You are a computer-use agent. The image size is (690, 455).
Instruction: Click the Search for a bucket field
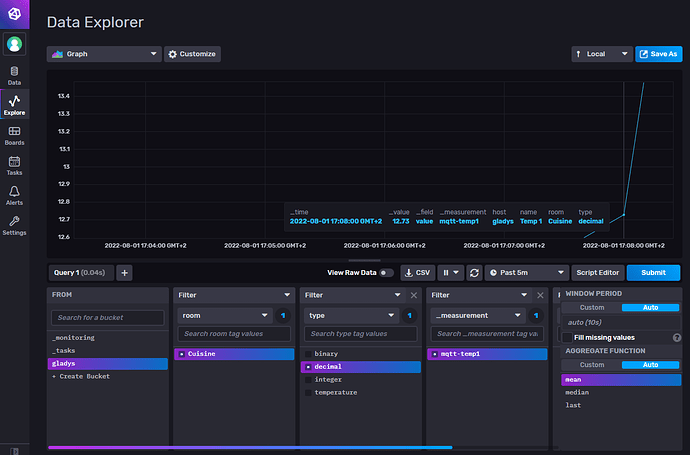click(x=110, y=318)
